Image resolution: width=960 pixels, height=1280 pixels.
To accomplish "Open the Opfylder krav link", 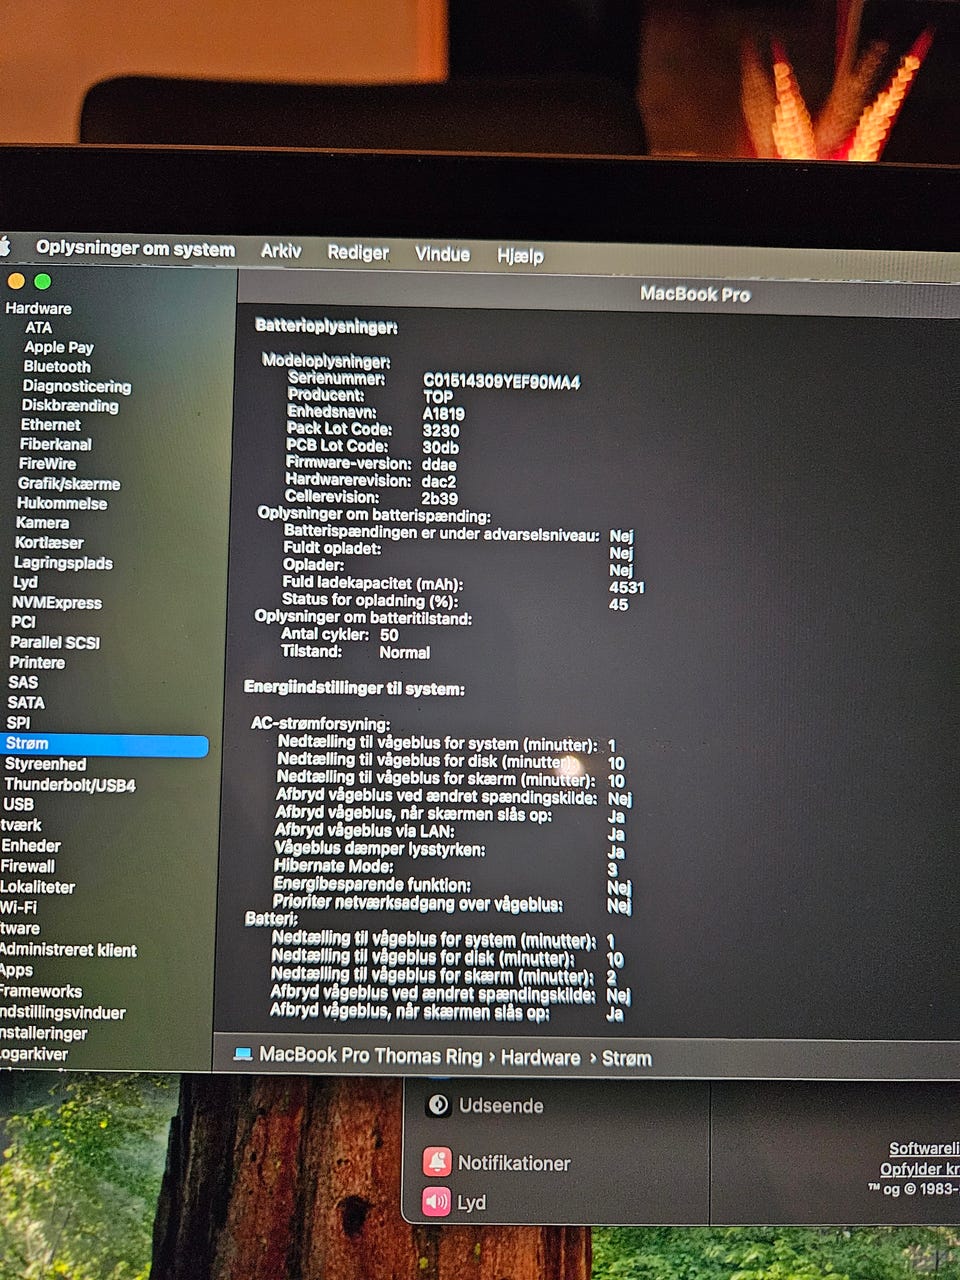I will [919, 1169].
